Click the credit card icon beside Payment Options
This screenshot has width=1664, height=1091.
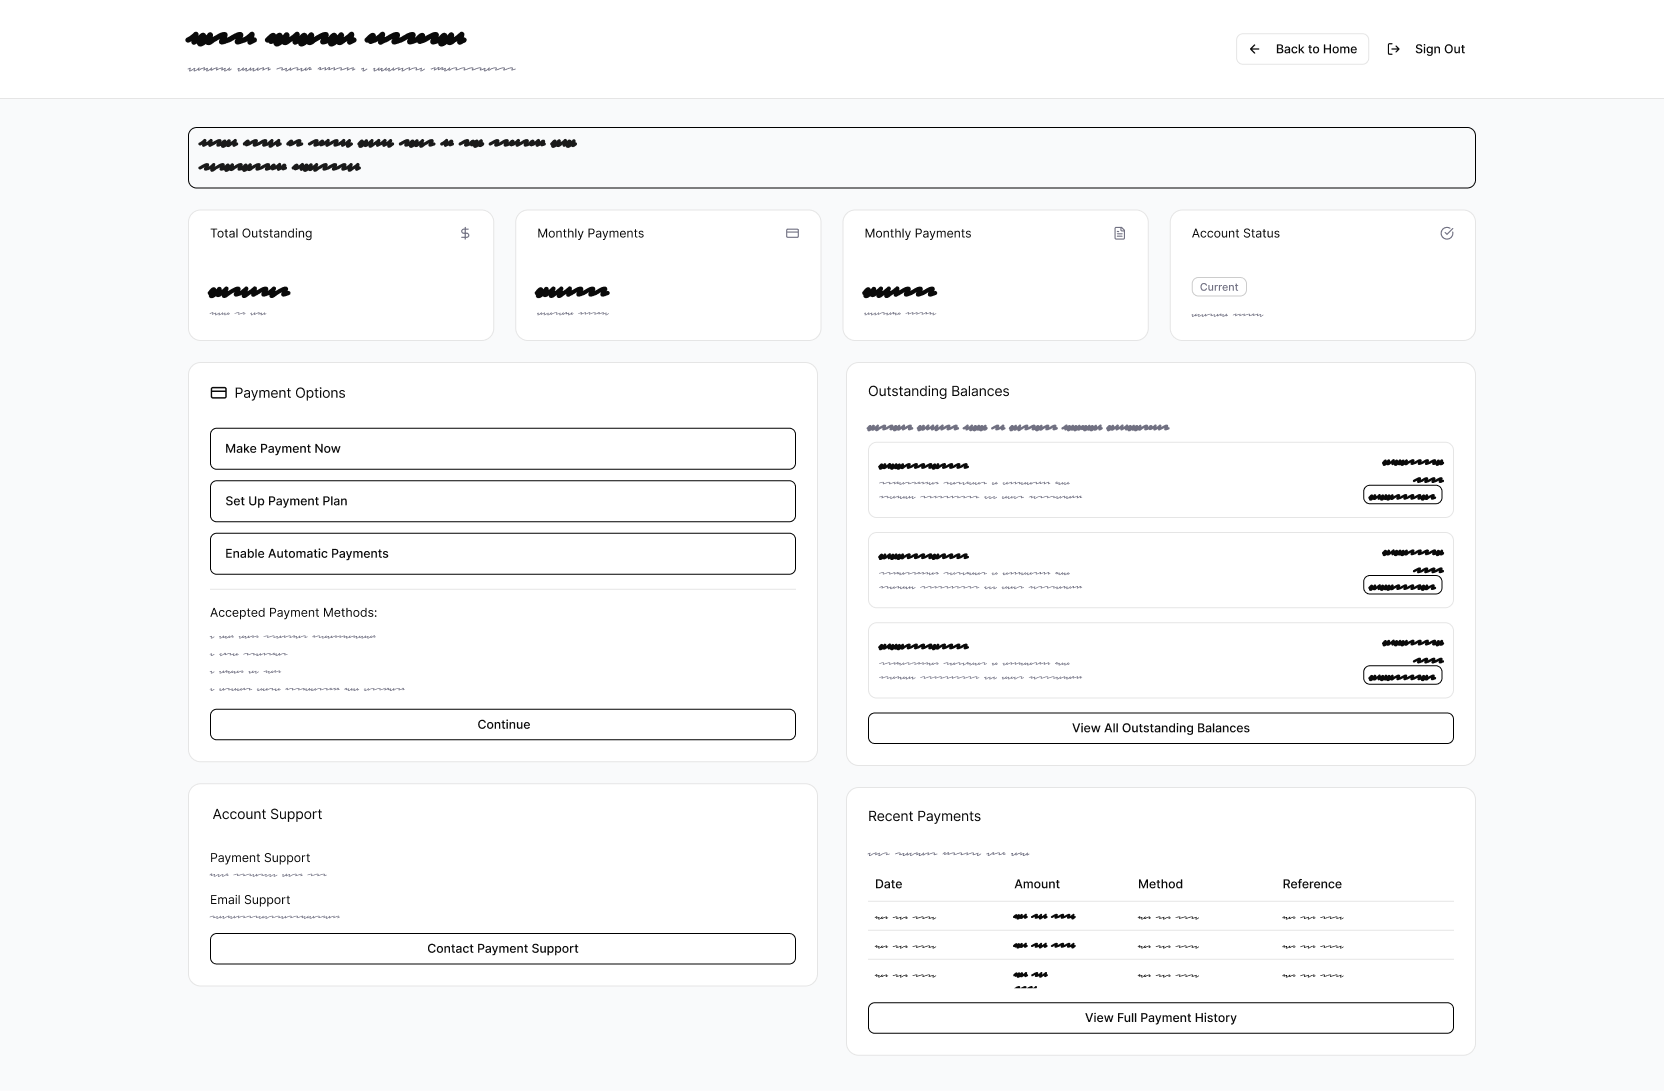point(219,393)
